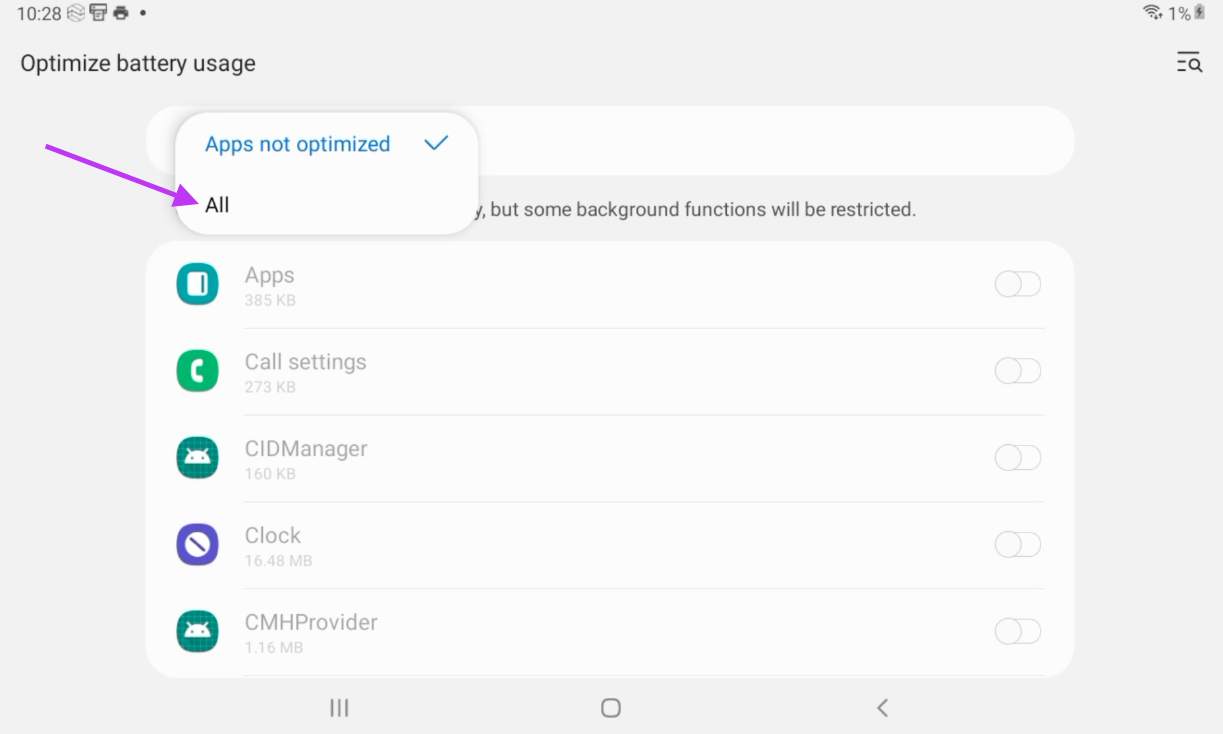Tap the green Call settings icon
1223x734 pixels.
(x=197, y=371)
